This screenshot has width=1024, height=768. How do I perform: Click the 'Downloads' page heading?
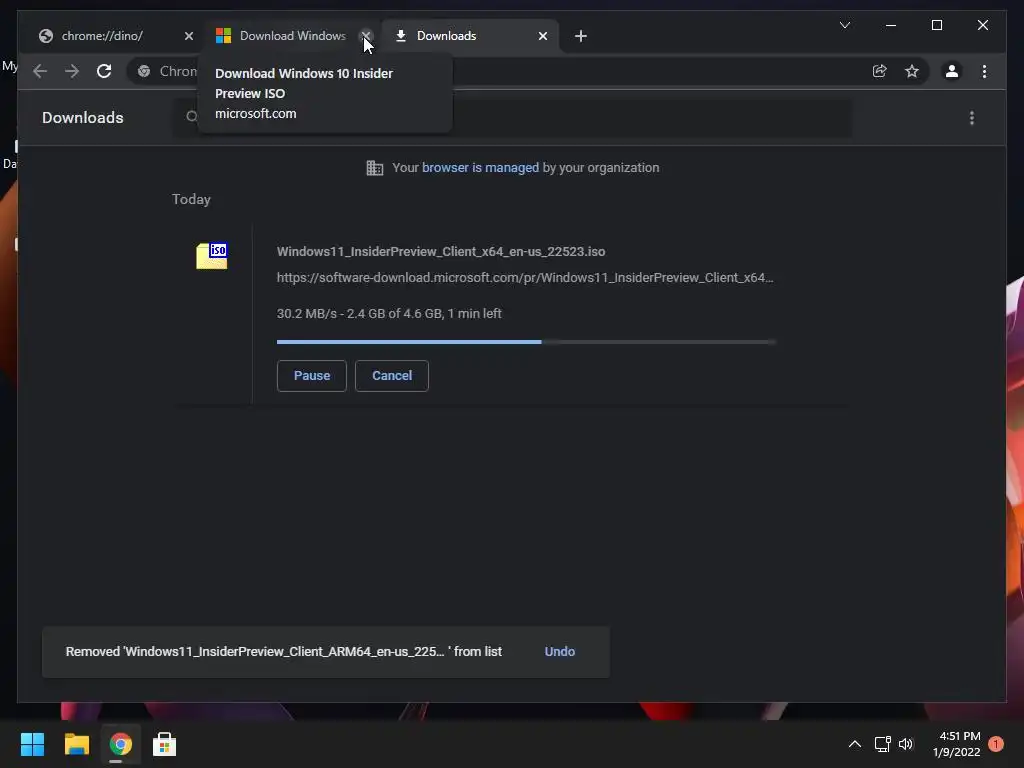83,118
